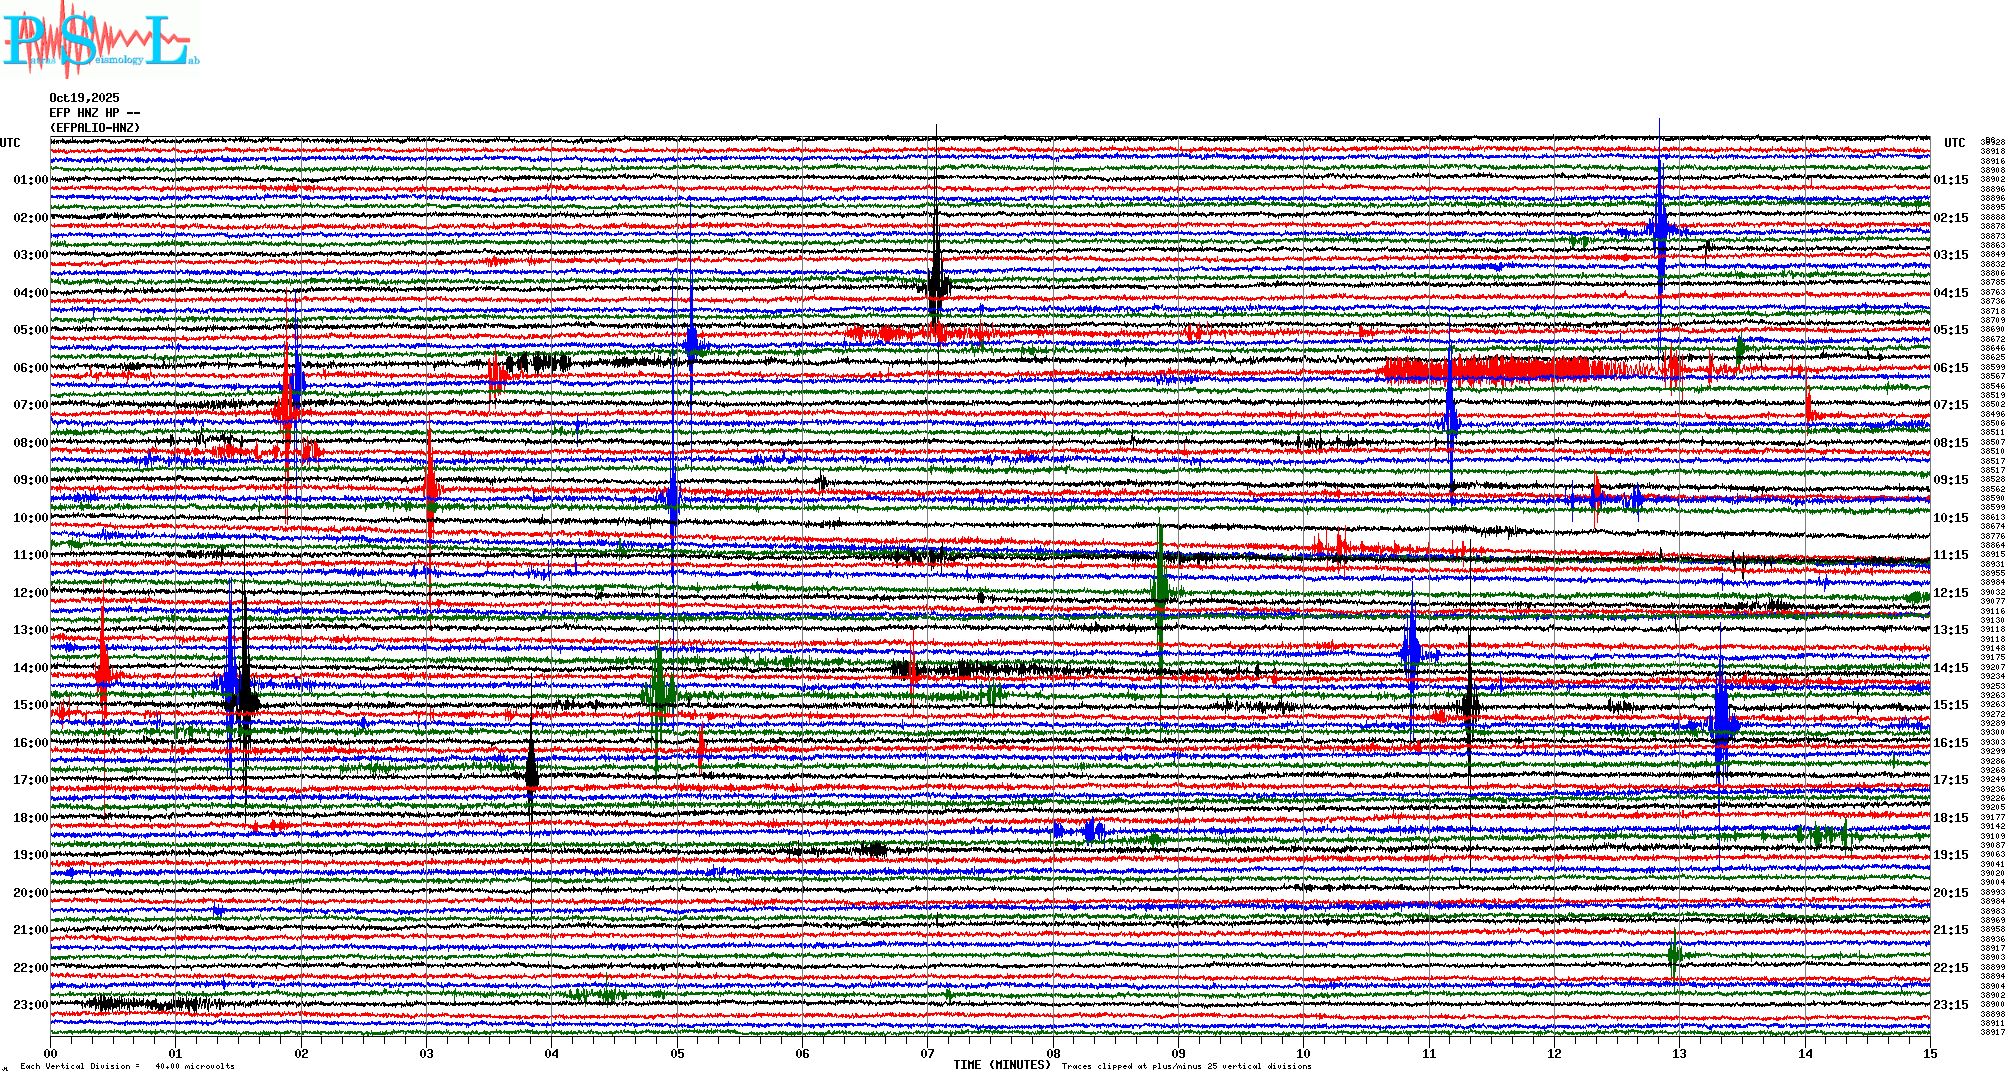
Task: Click the TIME (MINUTES) axis title
Action: [1002, 1065]
